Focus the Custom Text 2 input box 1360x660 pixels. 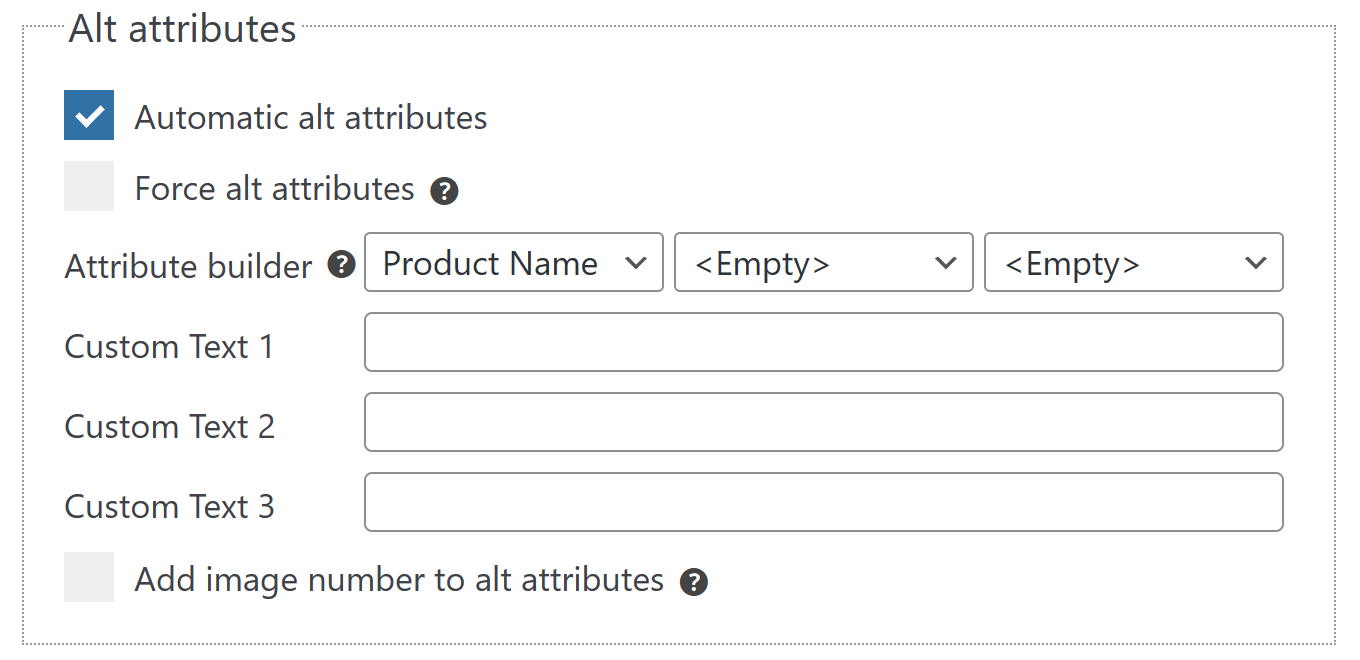[x=823, y=422]
